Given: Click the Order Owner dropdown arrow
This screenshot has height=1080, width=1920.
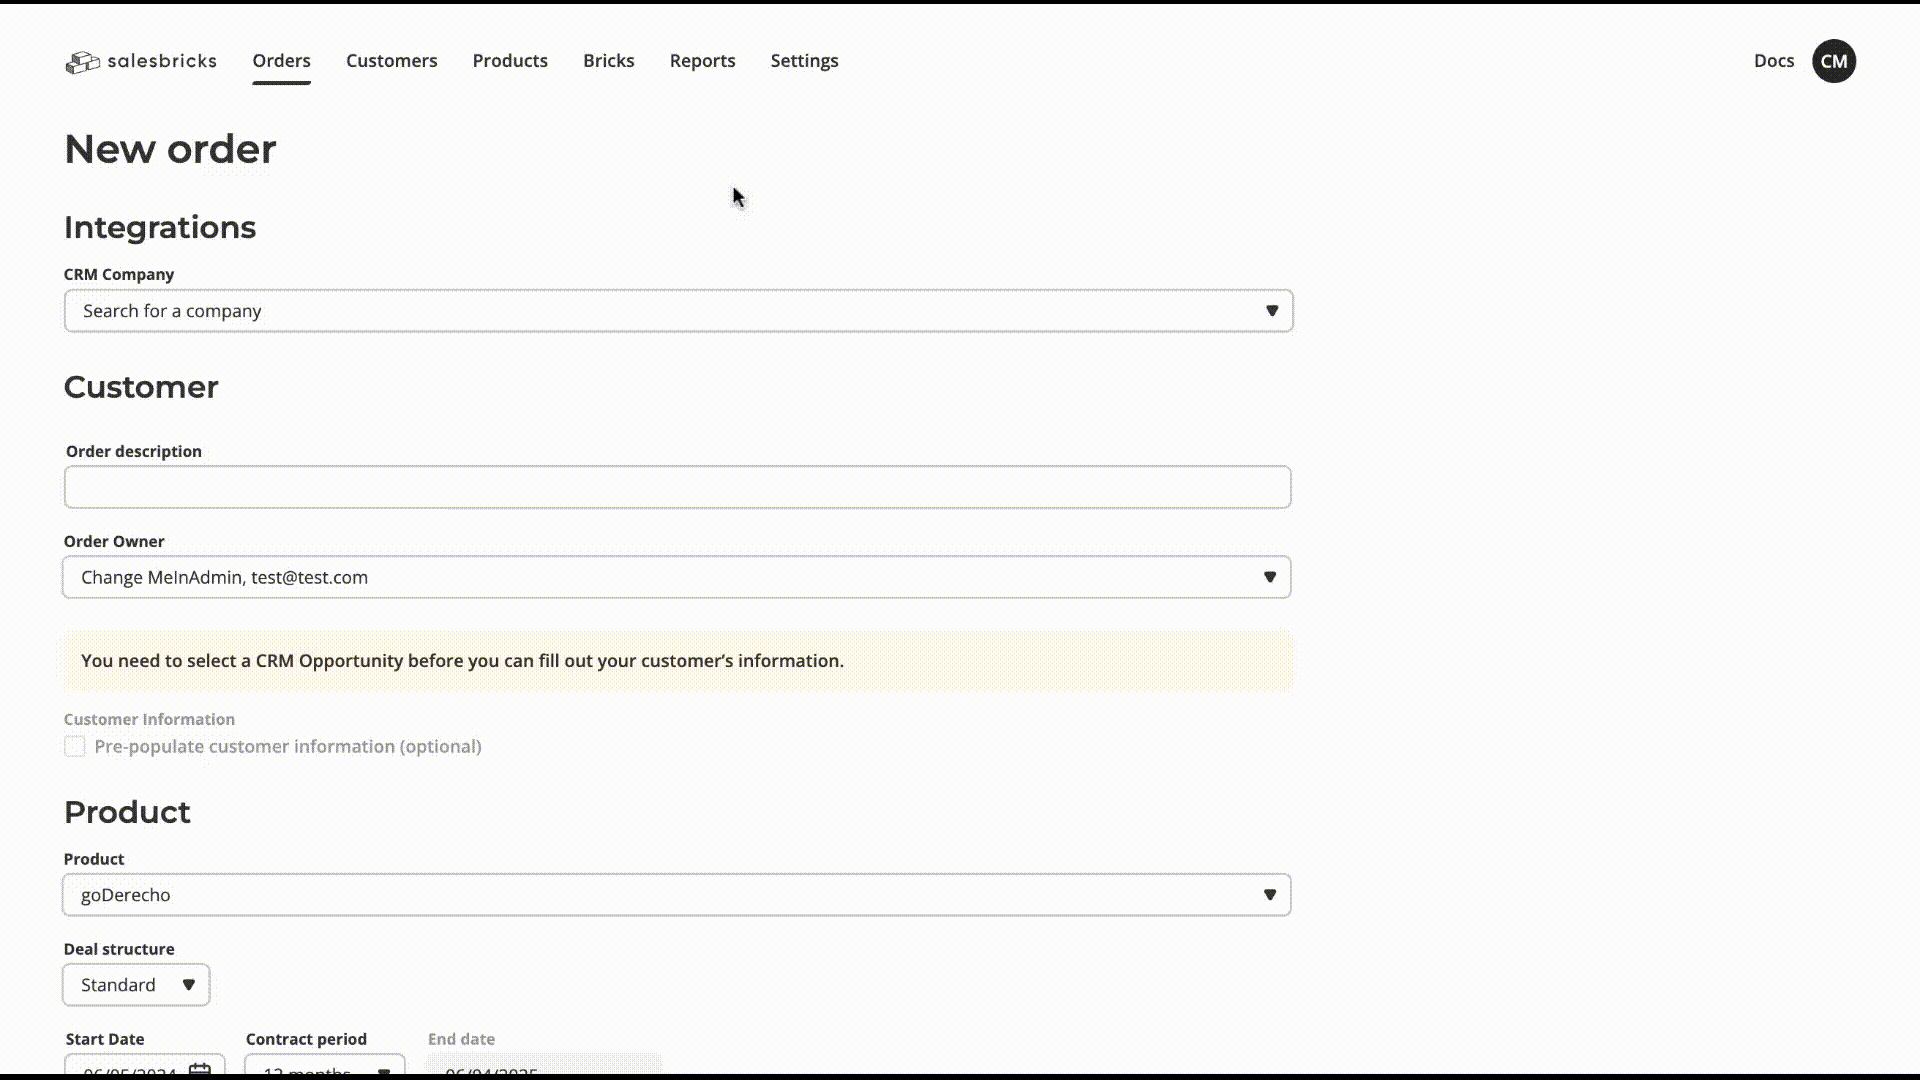Looking at the screenshot, I should [x=1269, y=577].
